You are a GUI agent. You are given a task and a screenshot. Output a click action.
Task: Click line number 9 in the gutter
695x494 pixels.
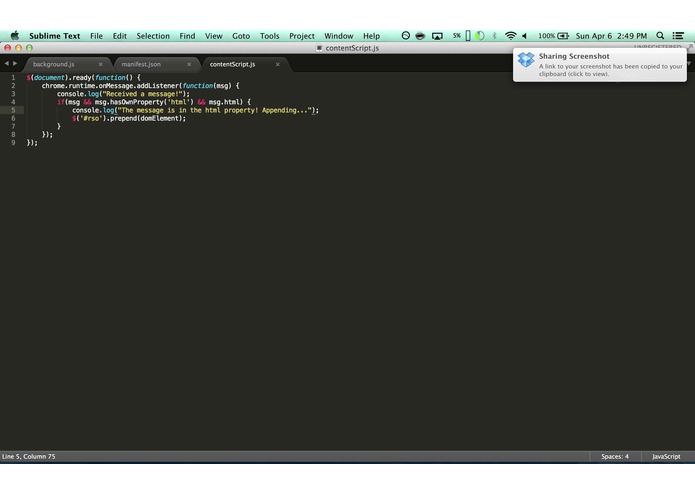point(13,143)
